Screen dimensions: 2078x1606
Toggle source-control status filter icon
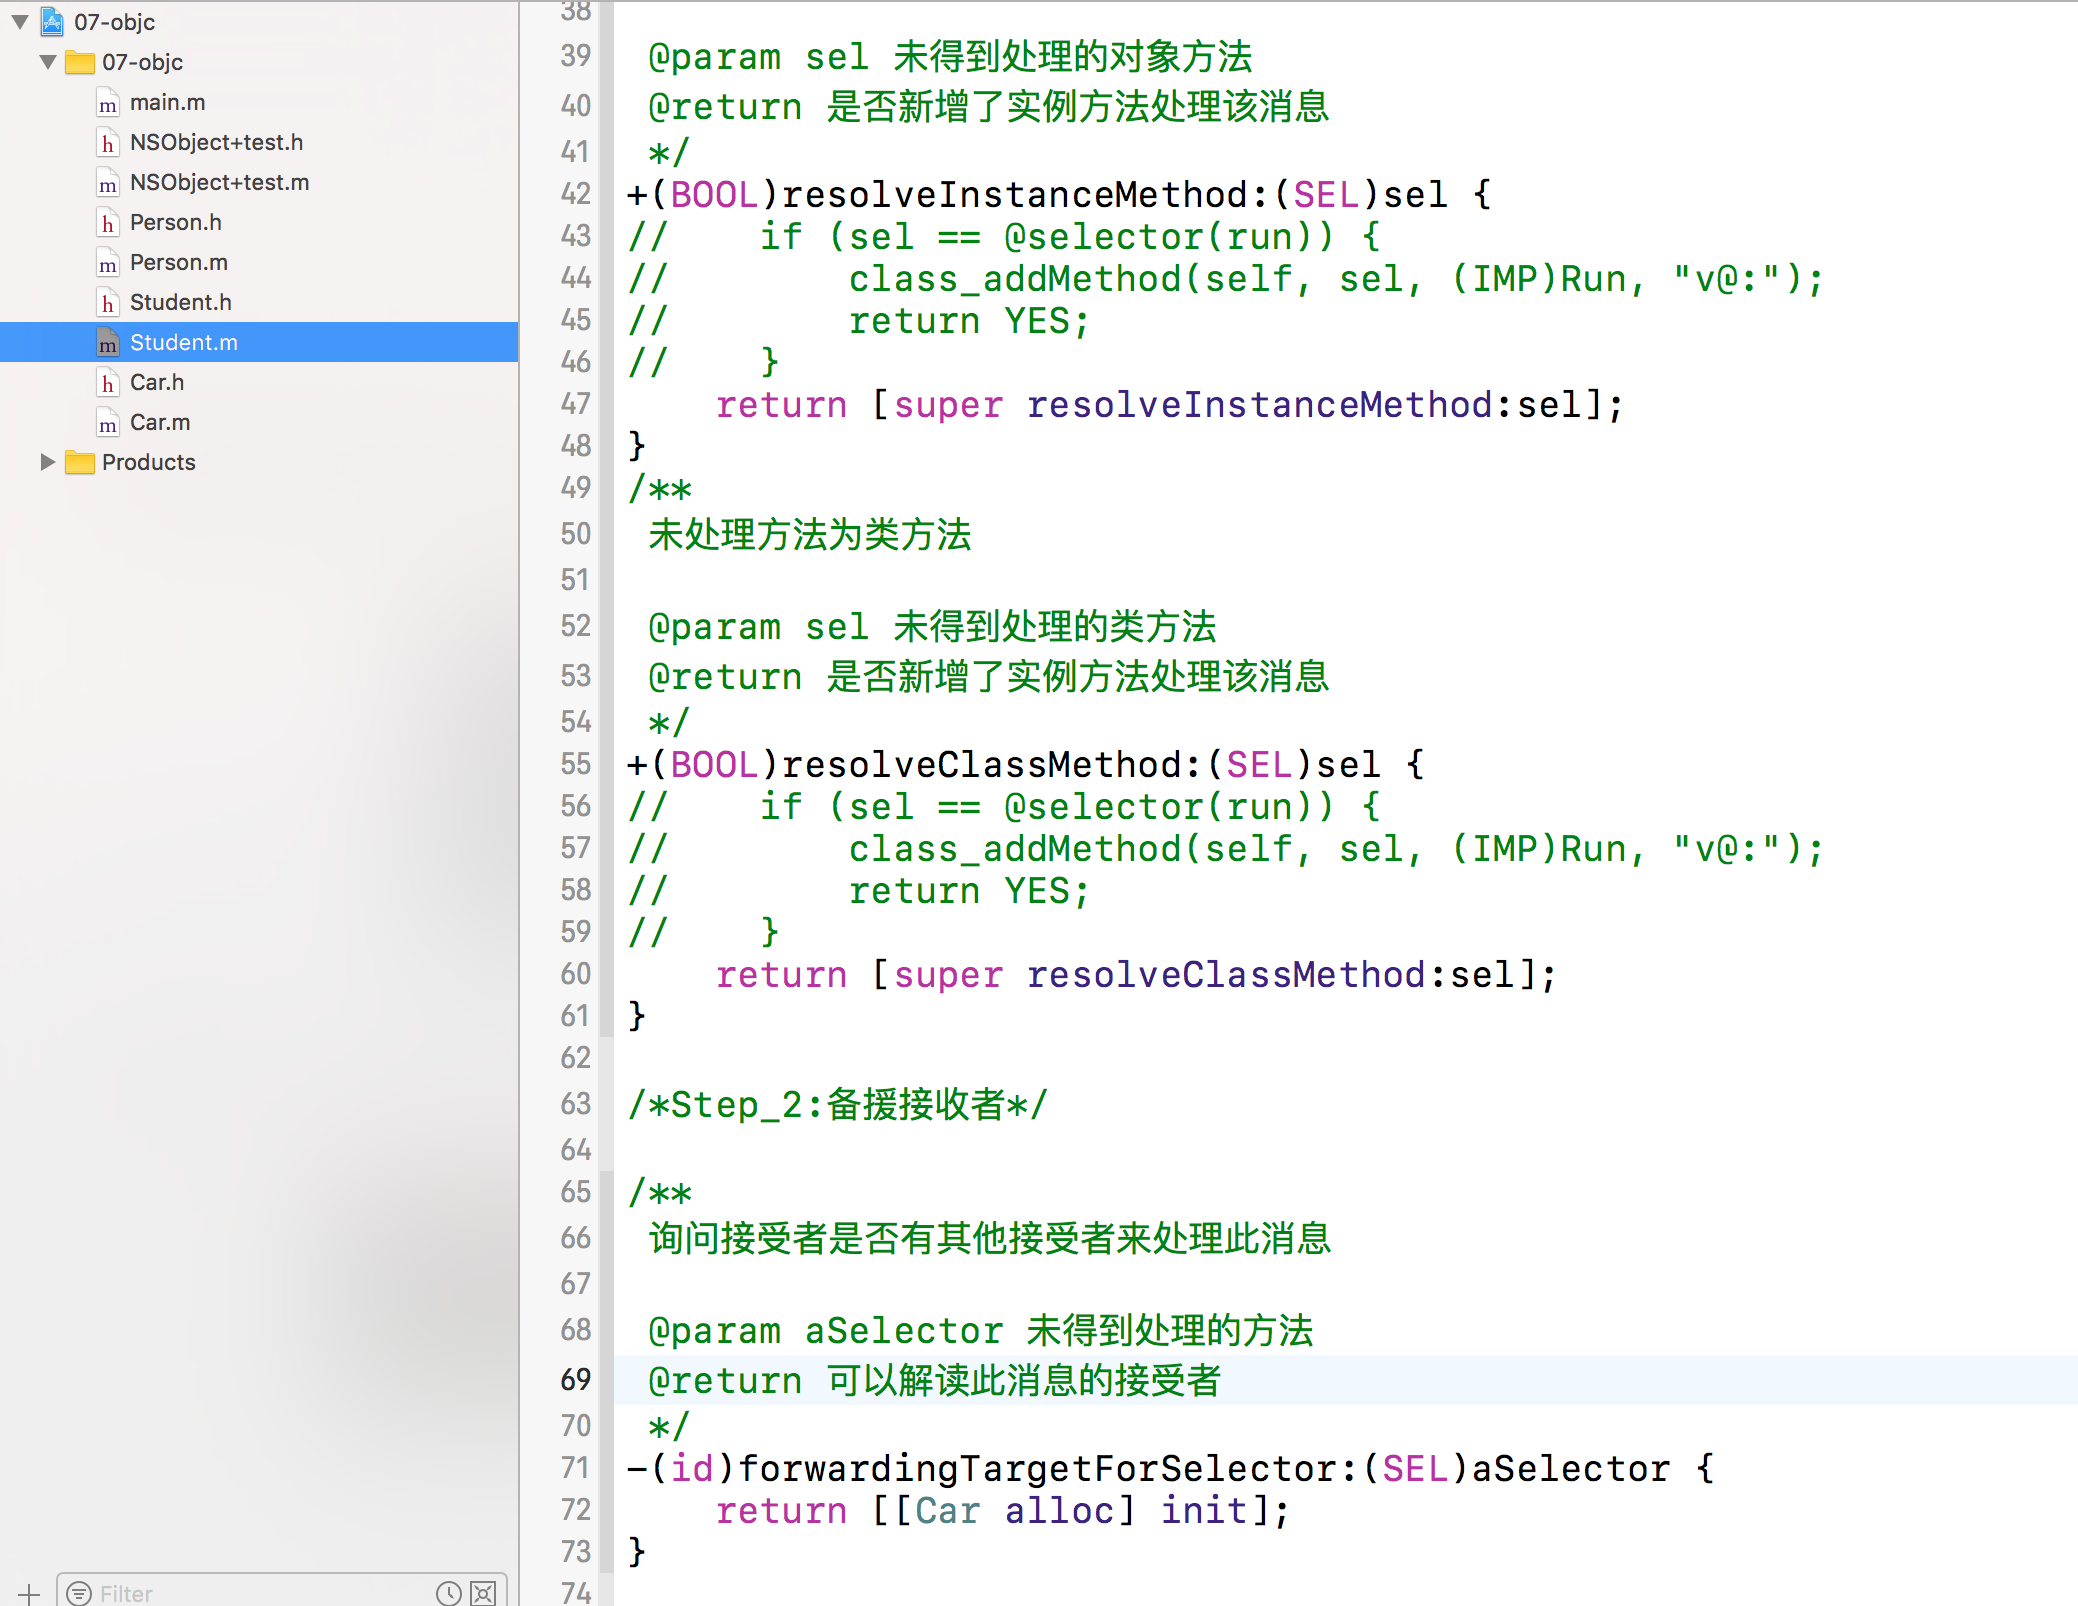(x=483, y=1593)
